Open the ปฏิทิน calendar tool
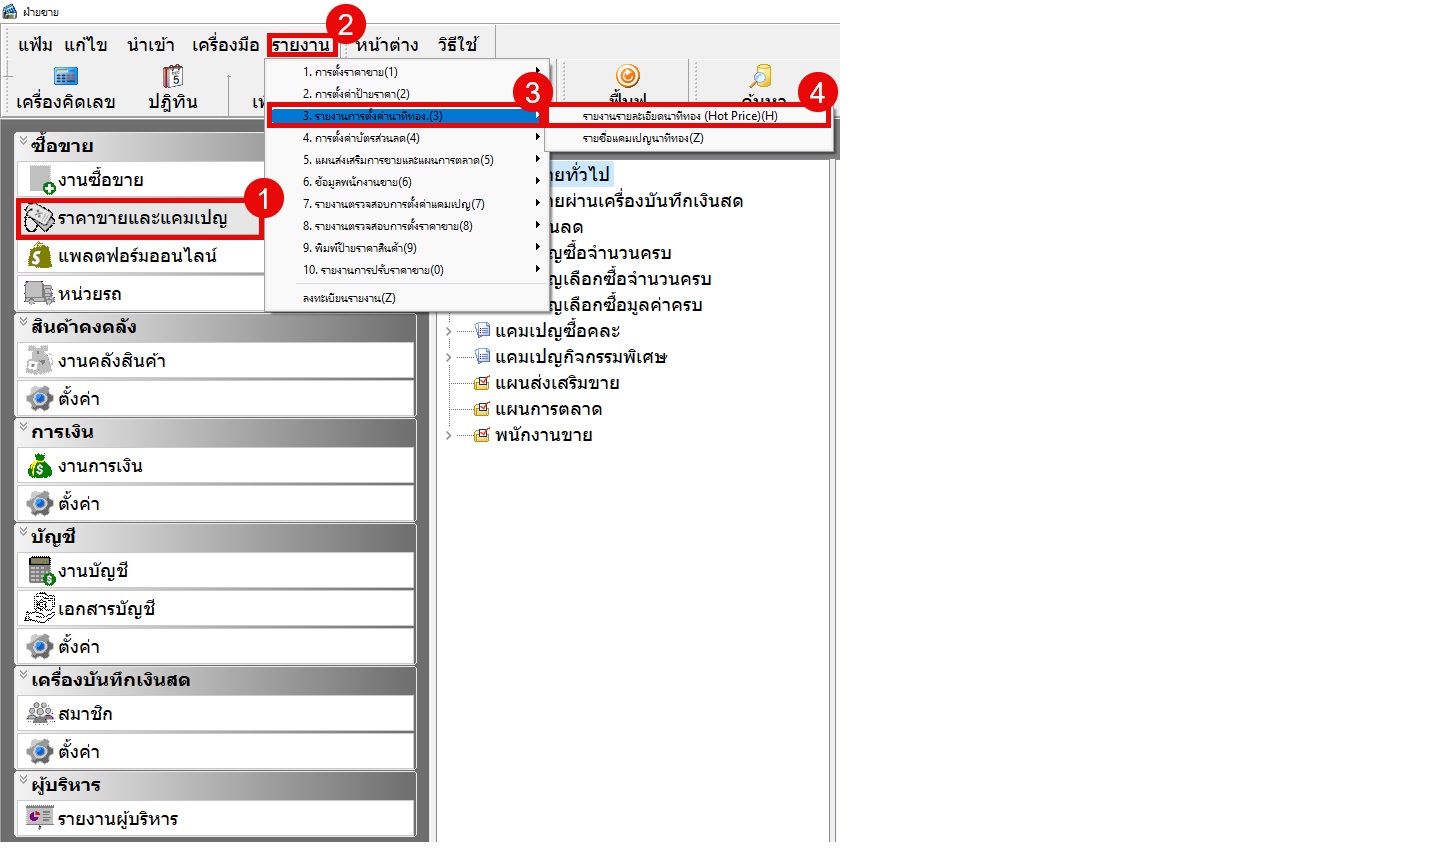The width and height of the screenshot is (1450, 850). [x=172, y=87]
